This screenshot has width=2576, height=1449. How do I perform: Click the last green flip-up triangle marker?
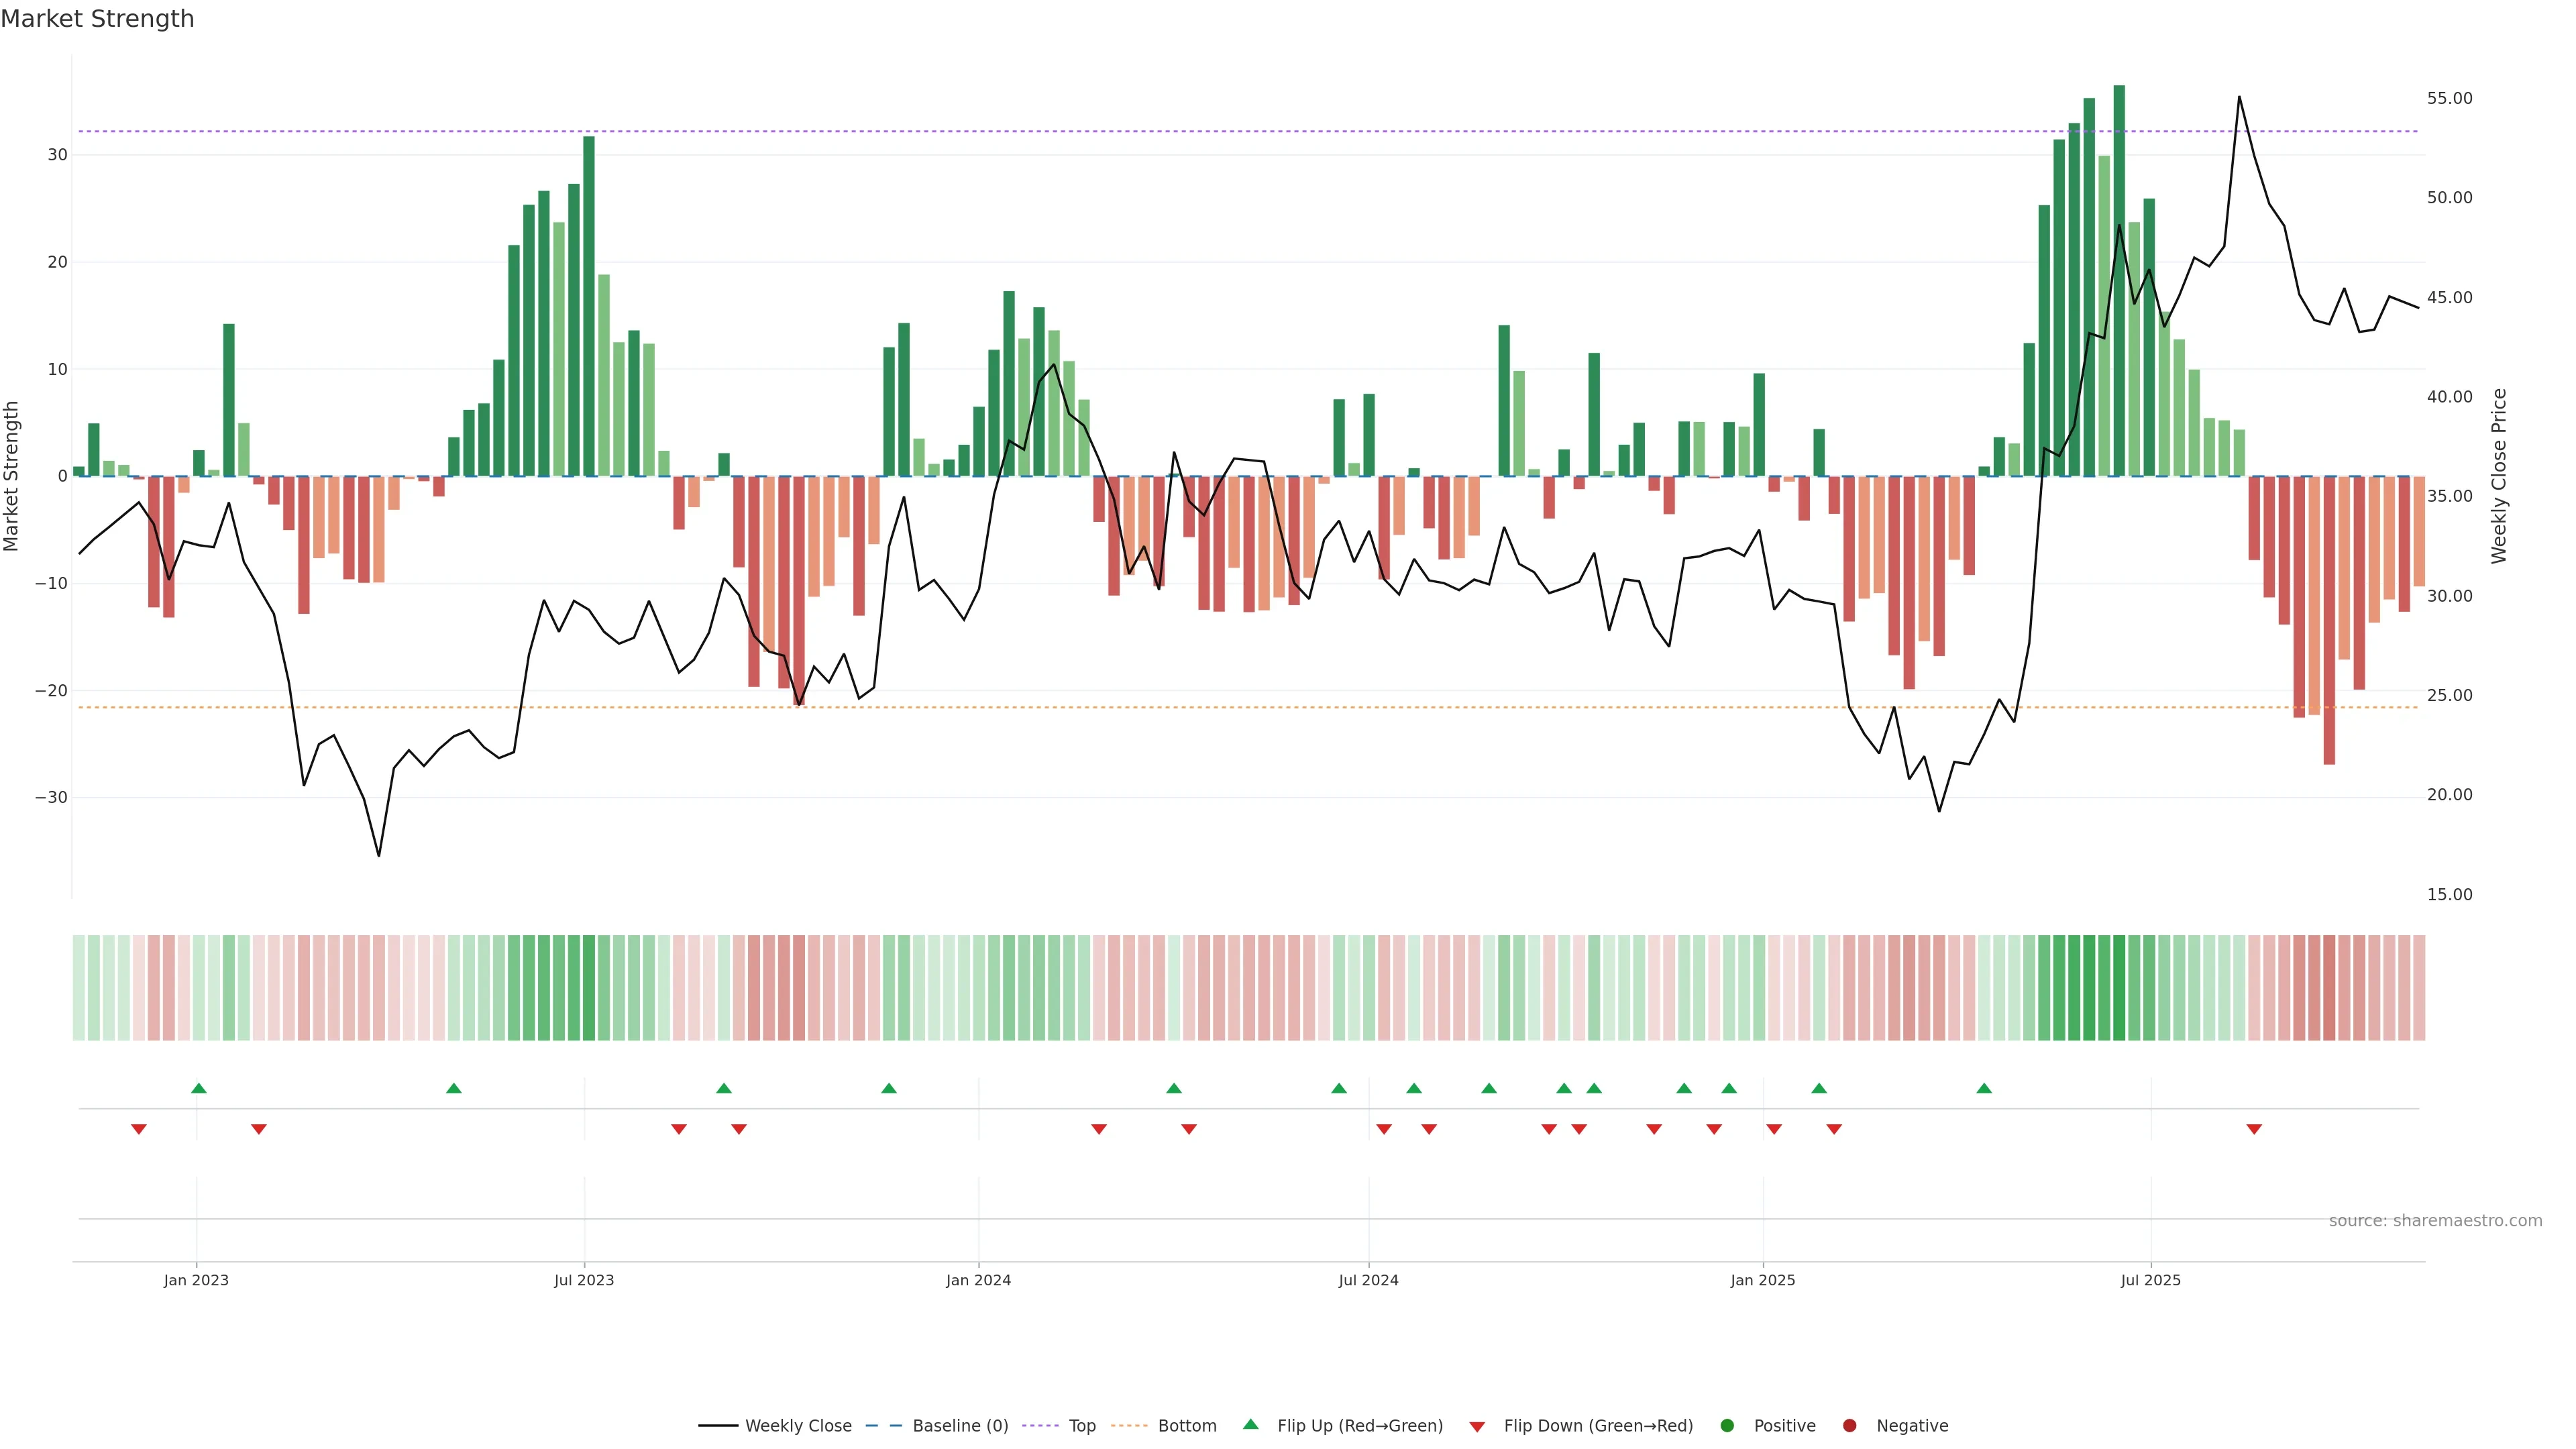click(1984, 1088)
